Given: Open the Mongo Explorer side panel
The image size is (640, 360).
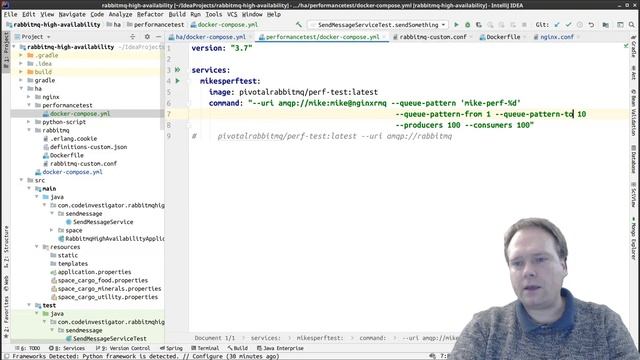Looking at the screenshot, I should tap(633, 239).
